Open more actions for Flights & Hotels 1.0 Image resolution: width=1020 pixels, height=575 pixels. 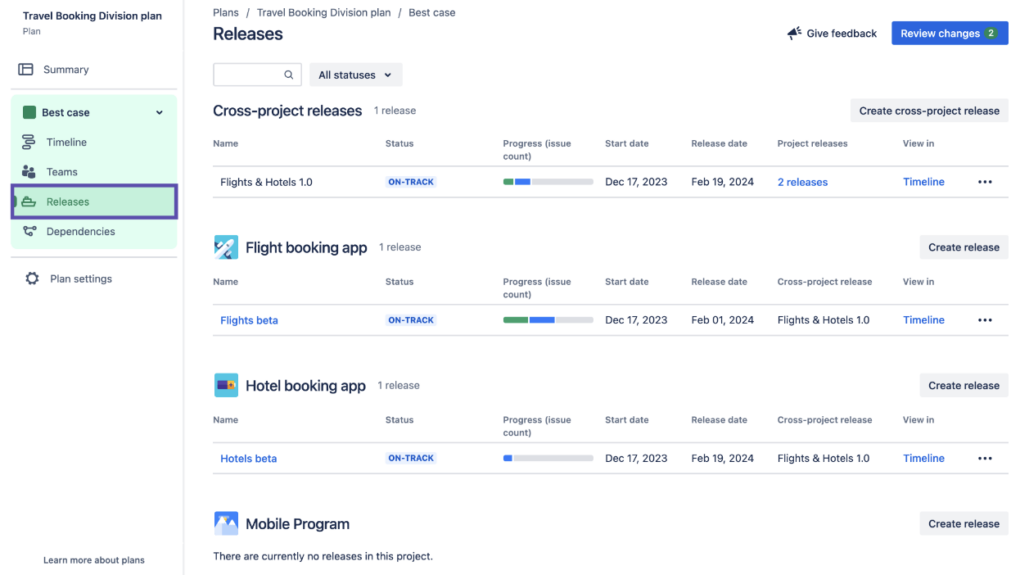tap(985, 182)
